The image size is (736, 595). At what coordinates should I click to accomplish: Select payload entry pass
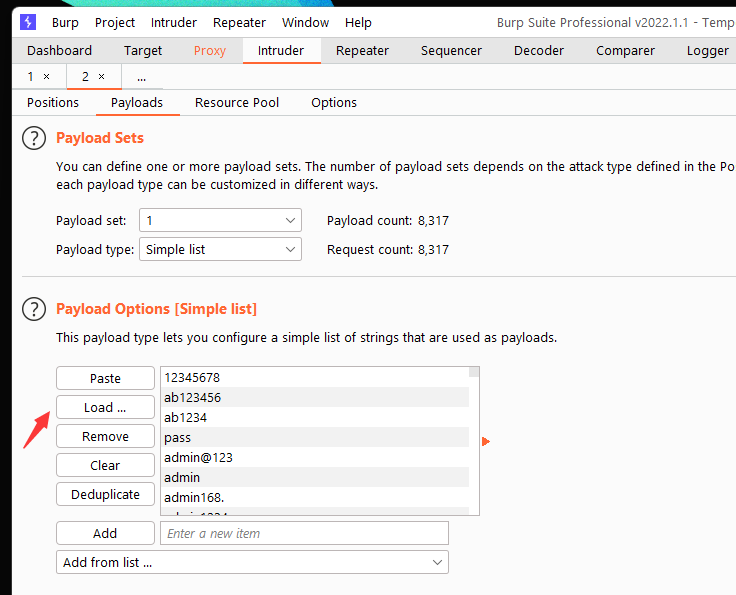pos(315,437)
